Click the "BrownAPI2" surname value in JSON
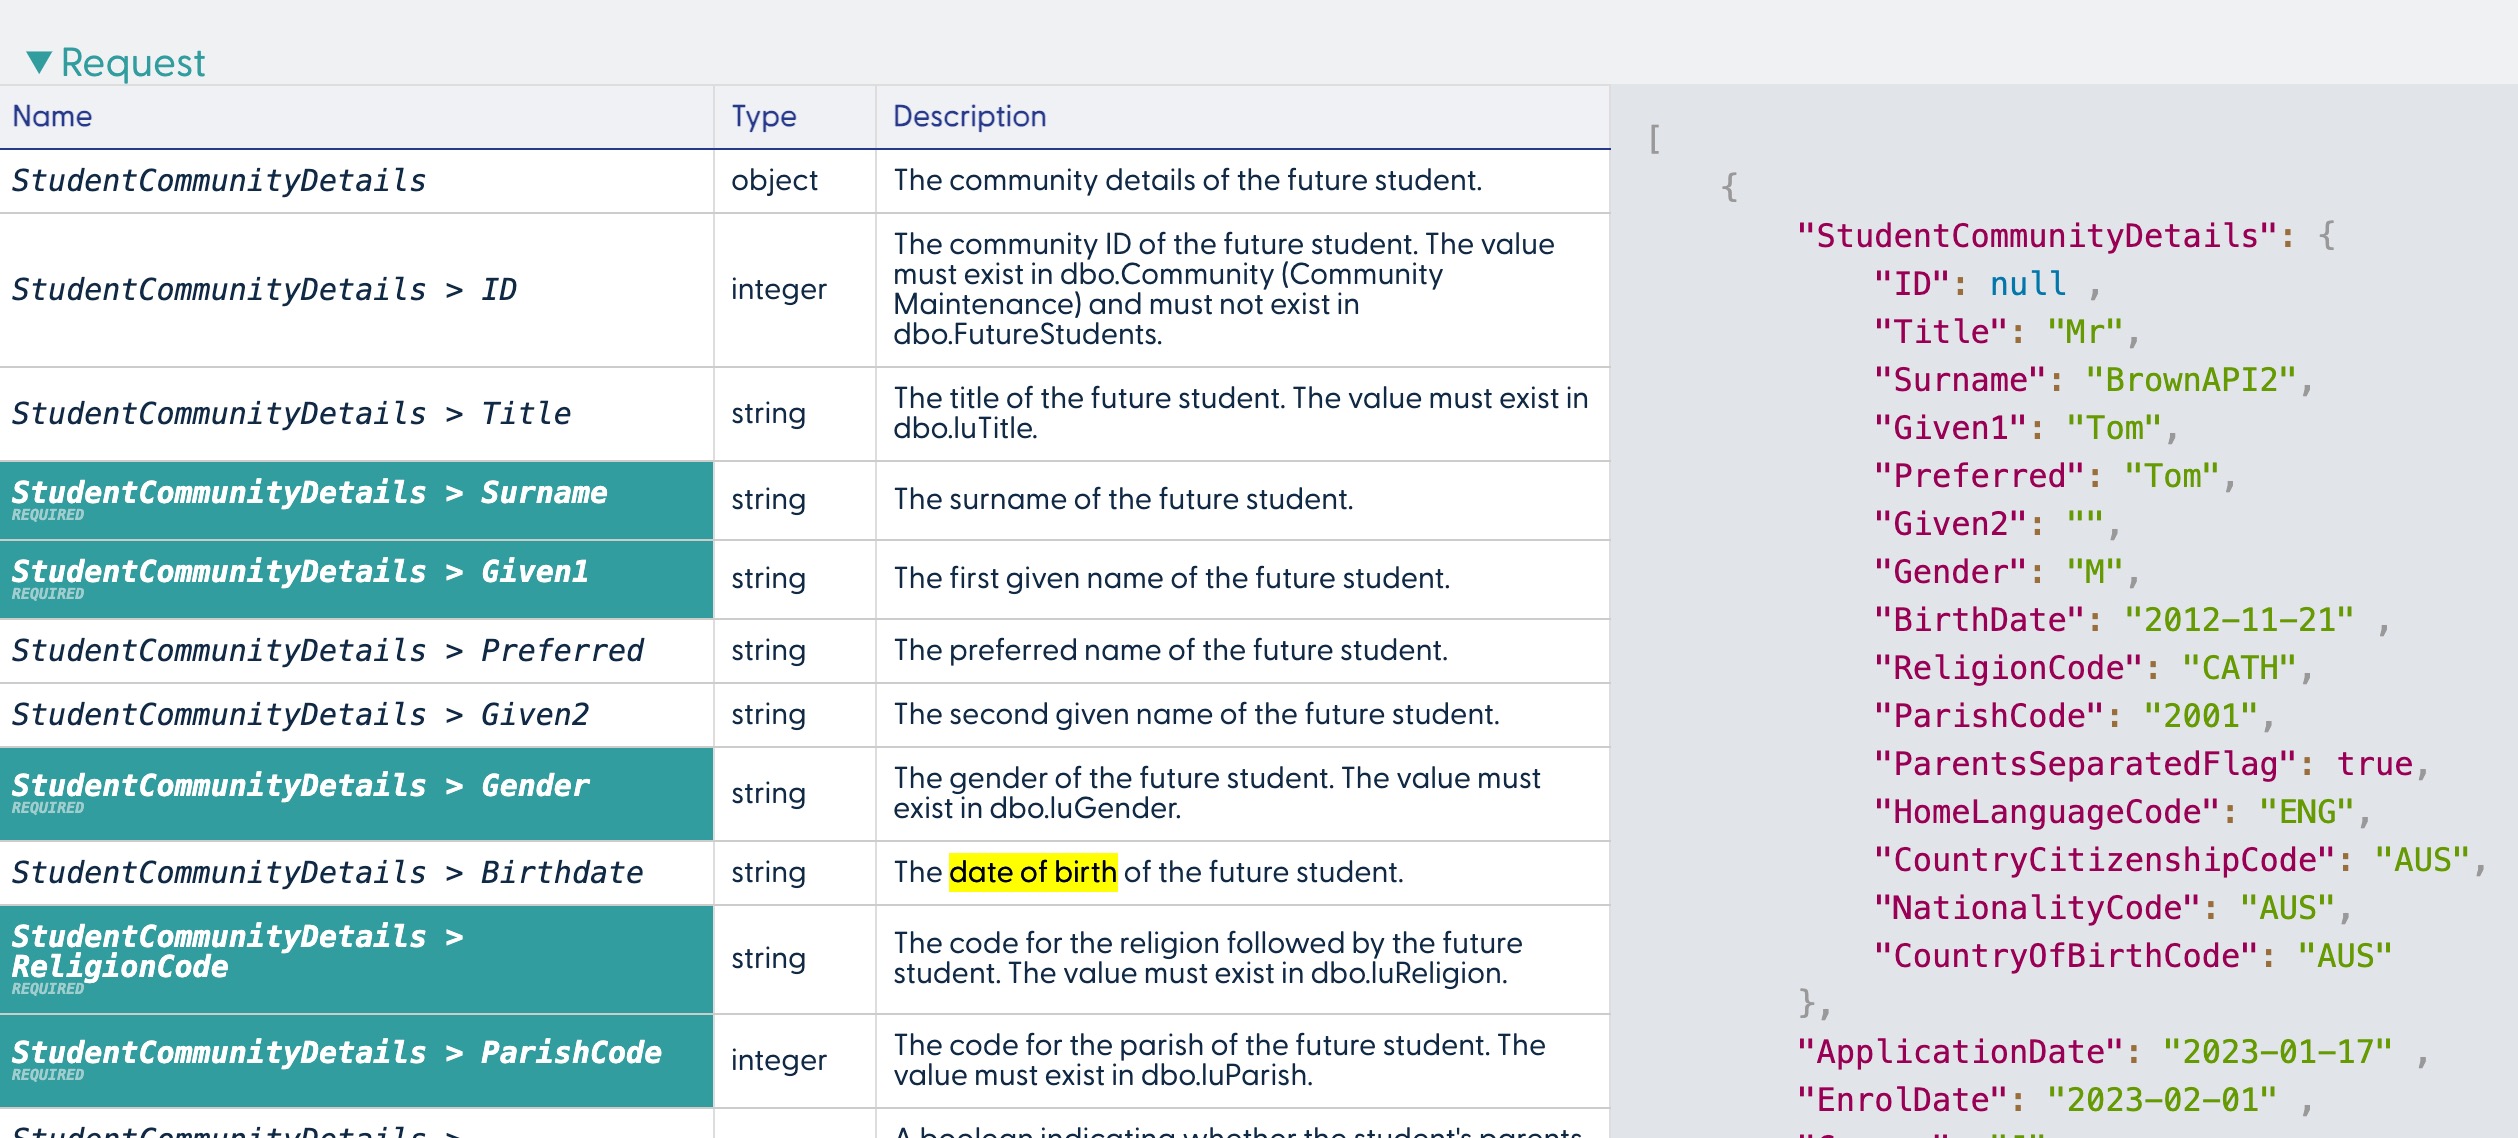 2189,380
